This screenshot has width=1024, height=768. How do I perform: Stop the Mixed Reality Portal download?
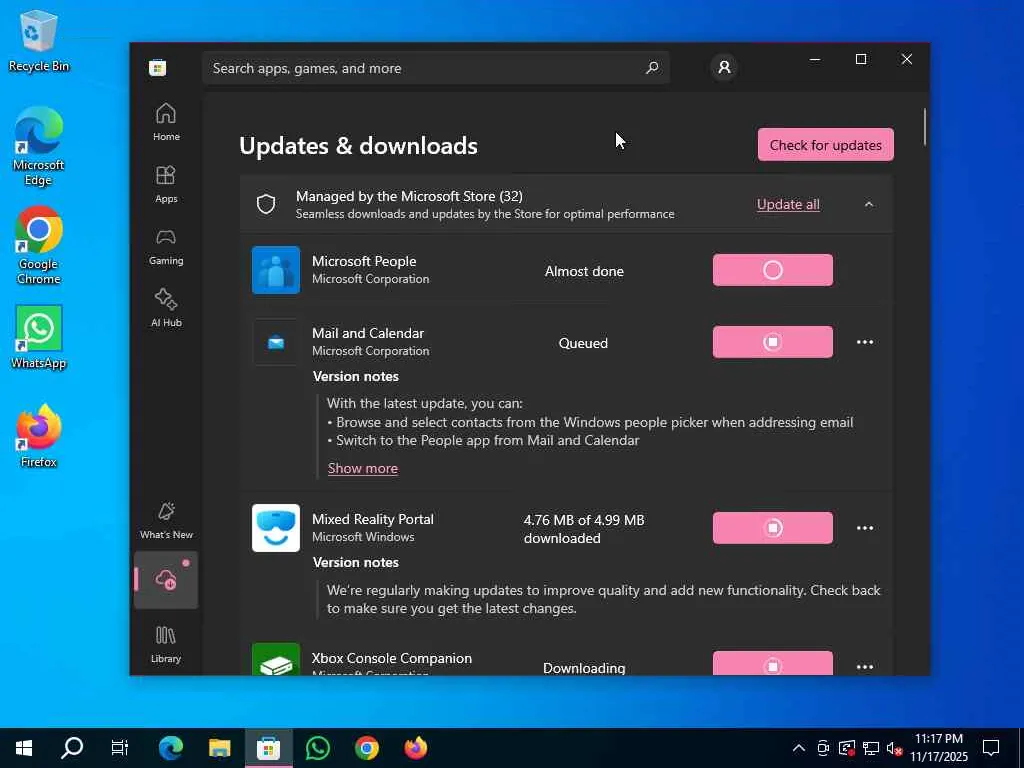click(x=773, y=528)
